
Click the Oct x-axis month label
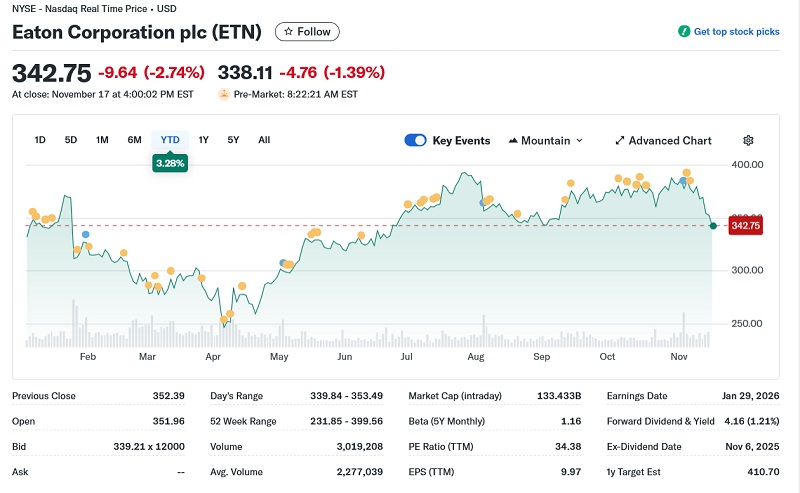607,356
